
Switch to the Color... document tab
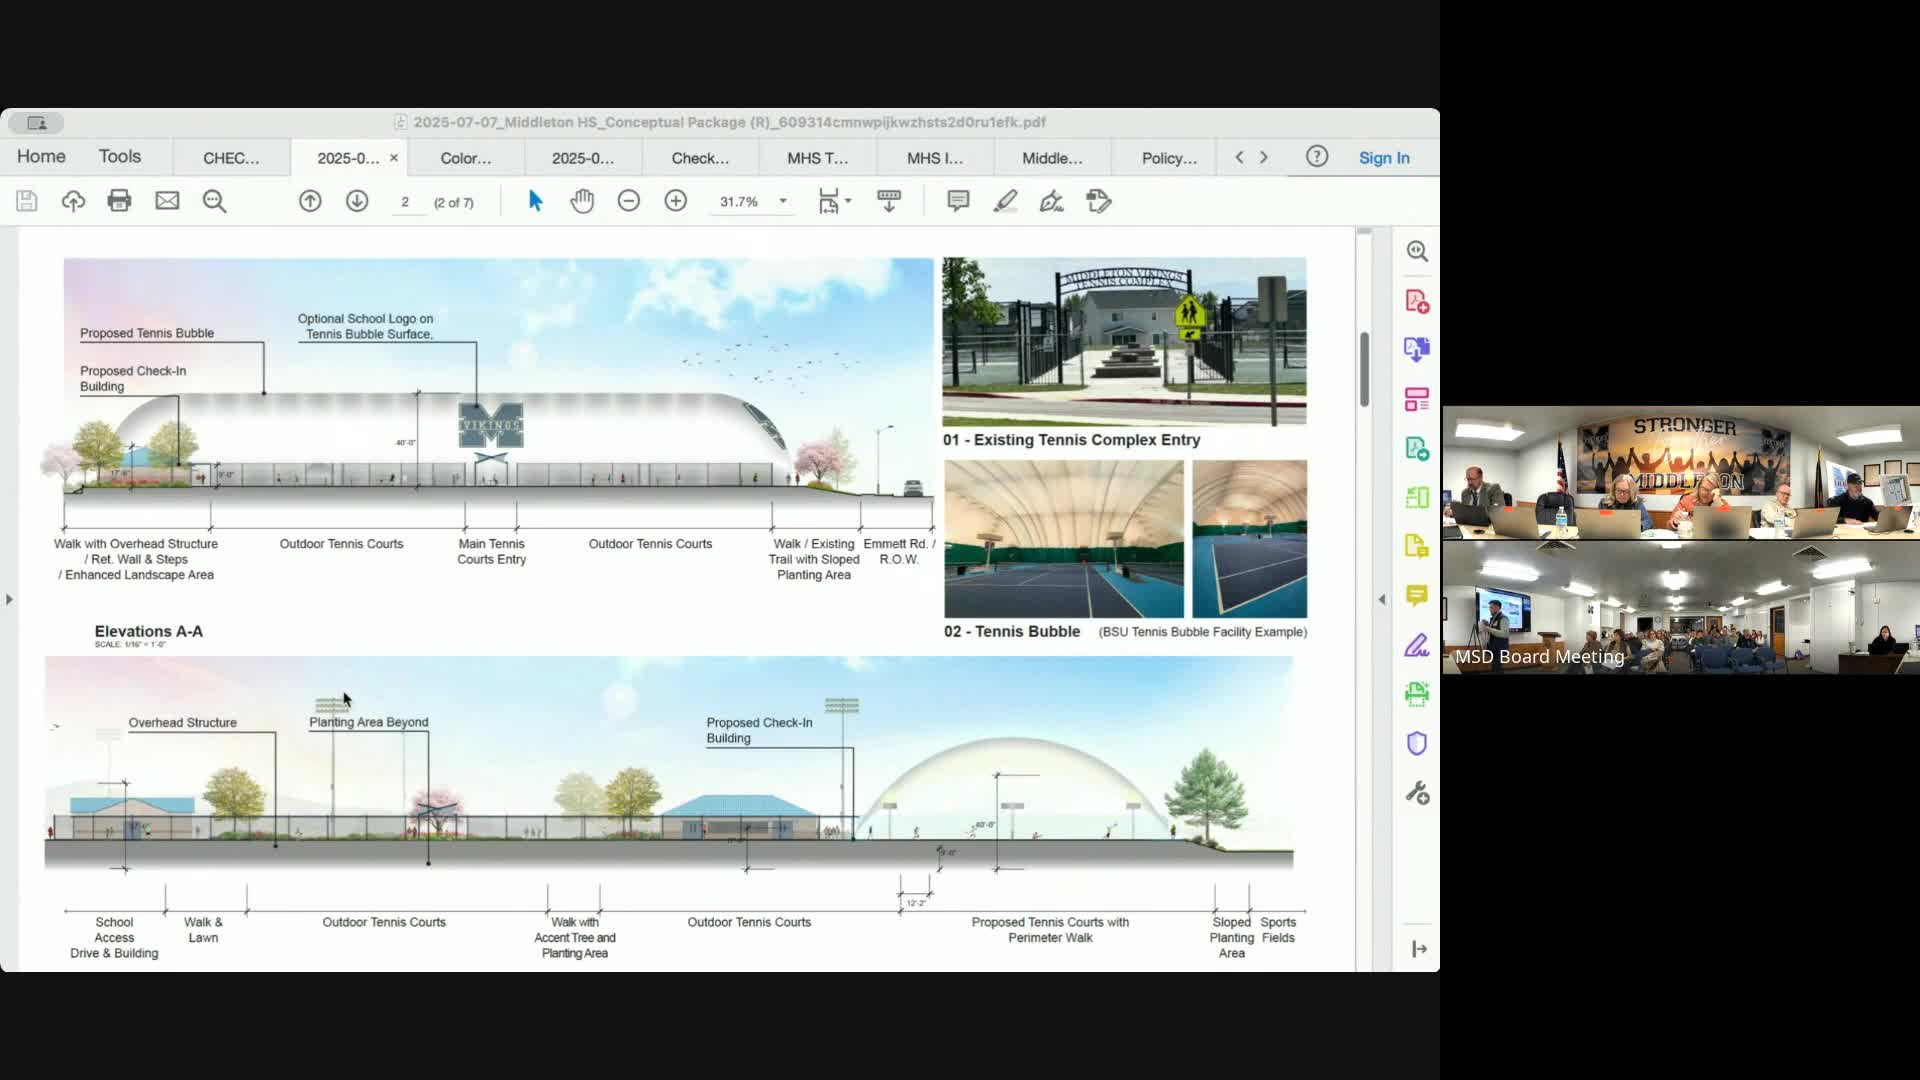click(x=466, y=158)
